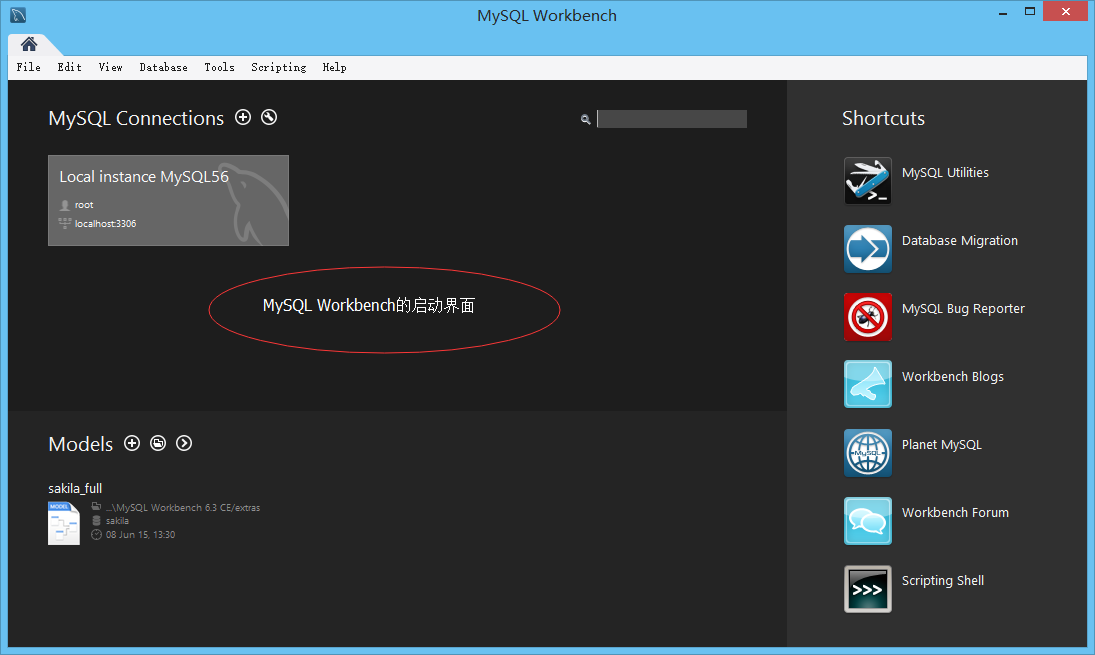Click the 08 Jun 15, 13:30 timestamp
Screen dimensions: 1095x655
[x=140, y=535]
